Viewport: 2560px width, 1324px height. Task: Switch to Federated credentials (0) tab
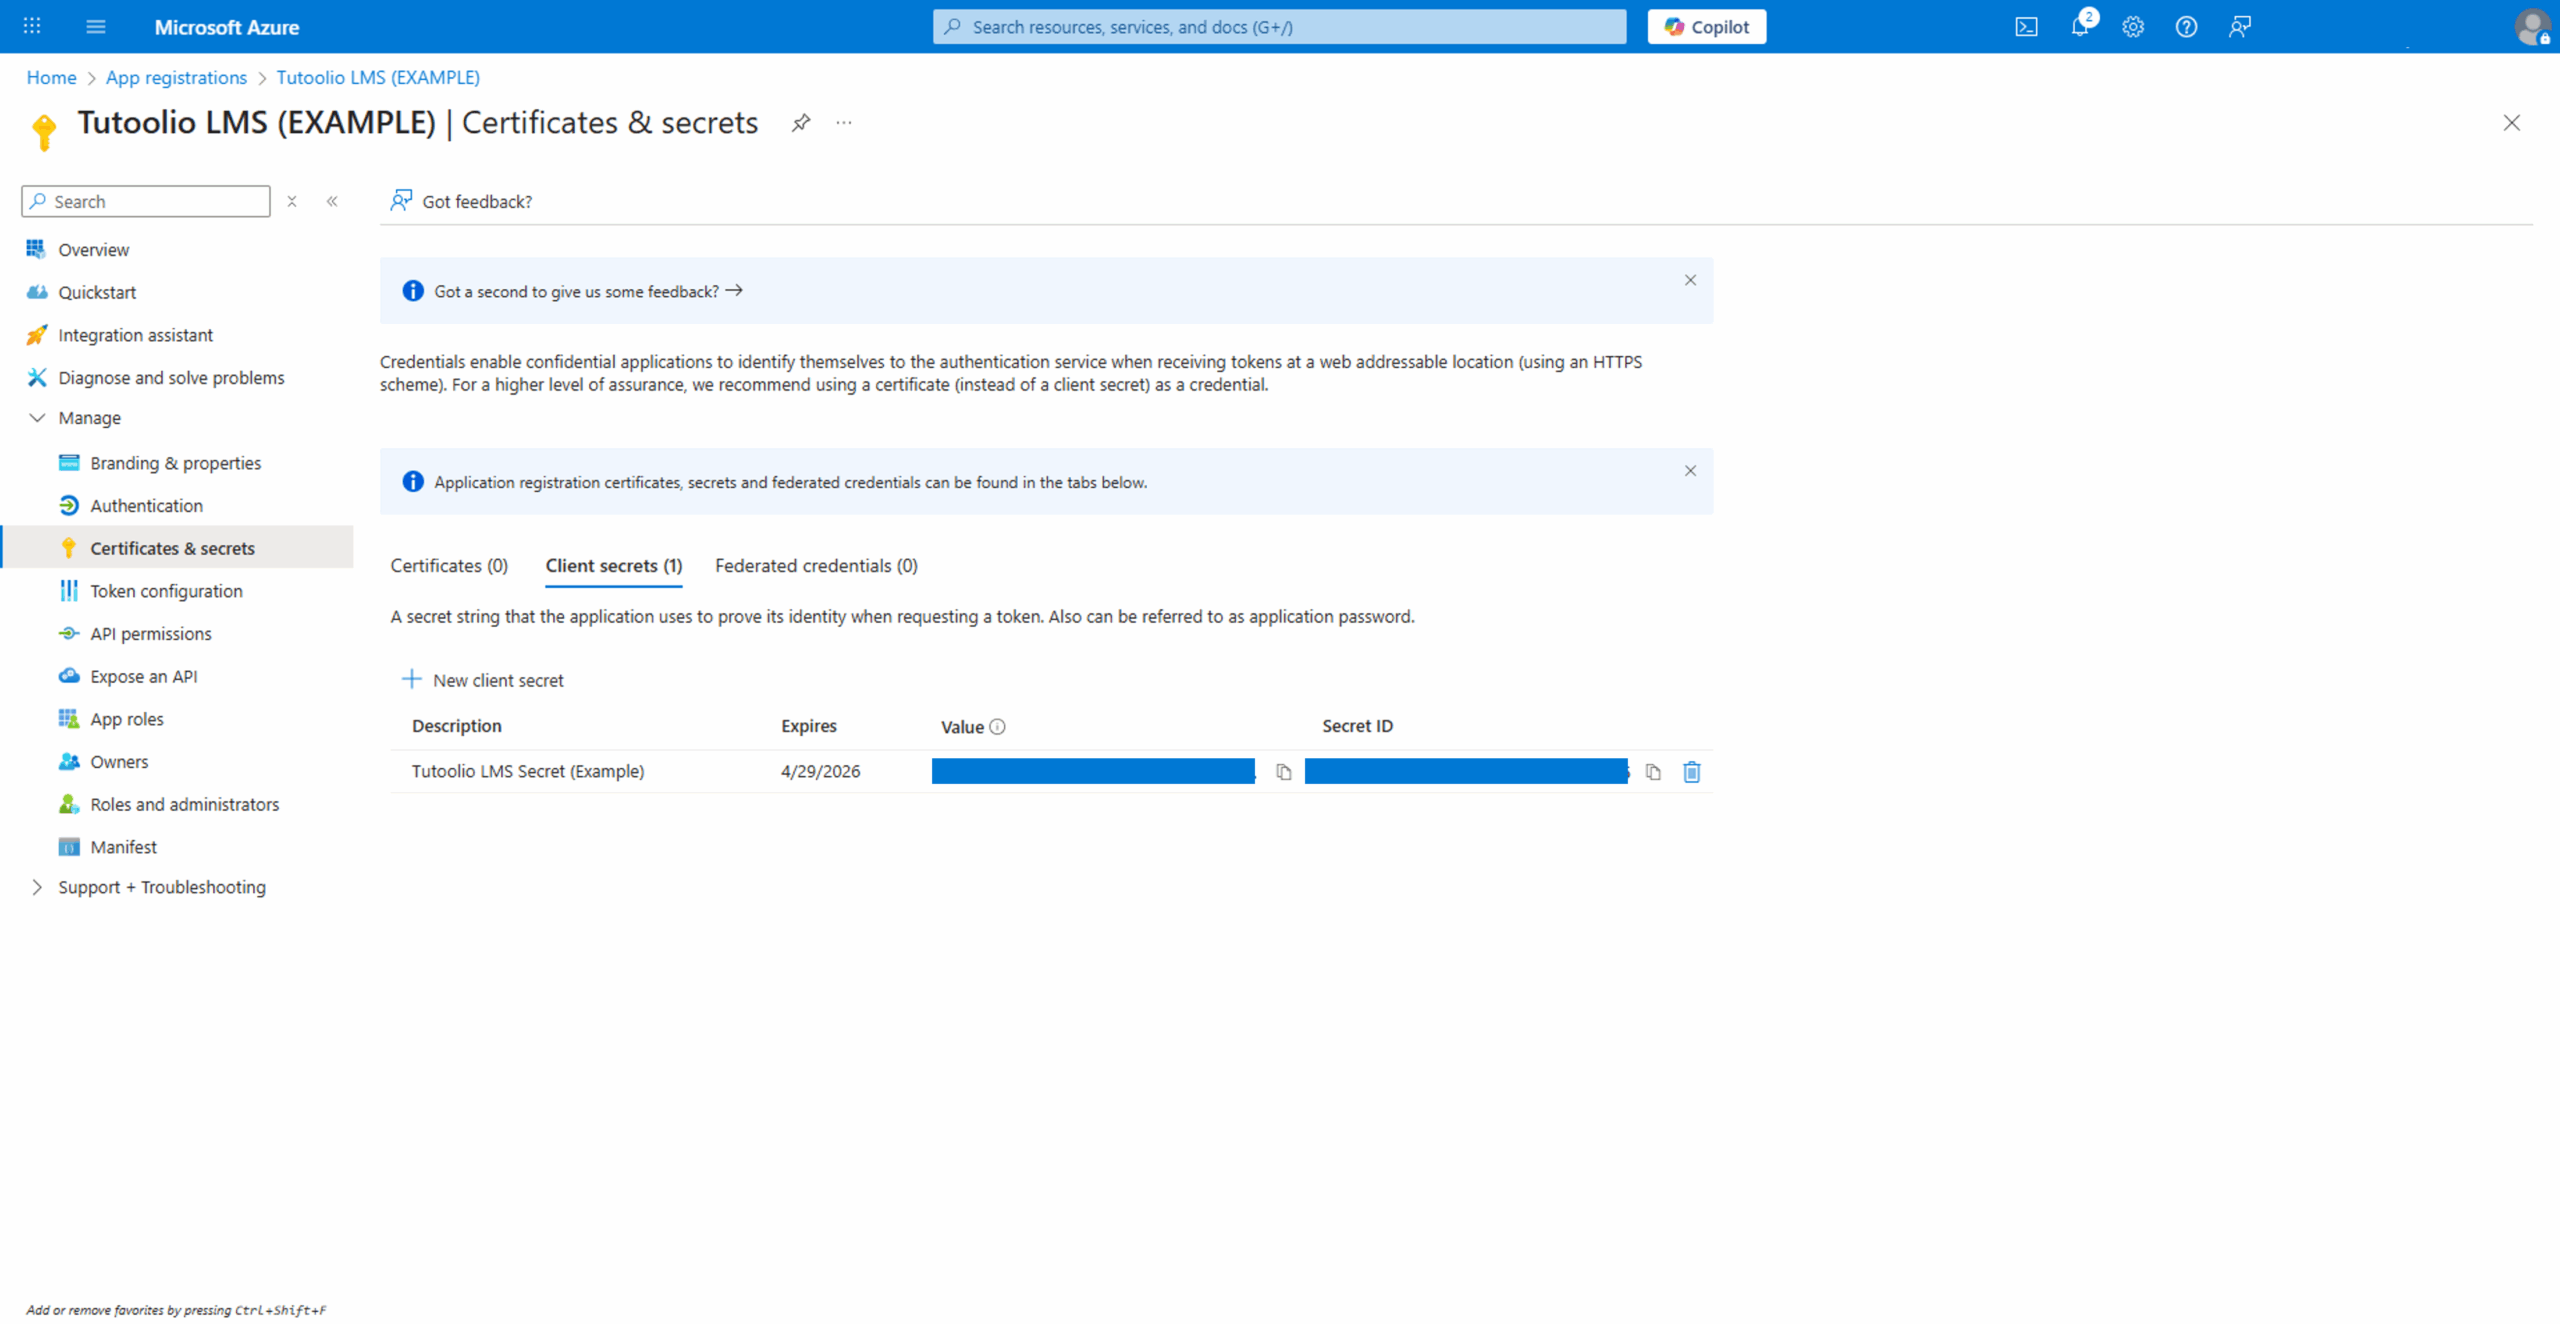[816, 566]
